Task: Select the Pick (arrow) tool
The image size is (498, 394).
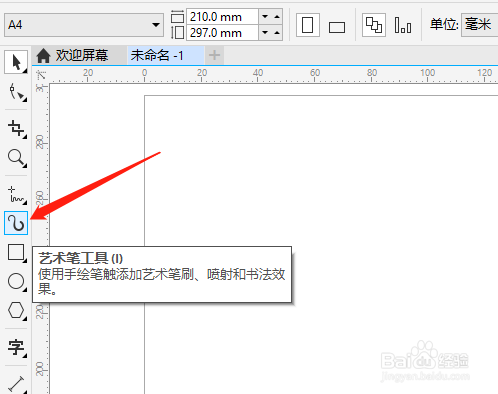Action: click(16, 62)
